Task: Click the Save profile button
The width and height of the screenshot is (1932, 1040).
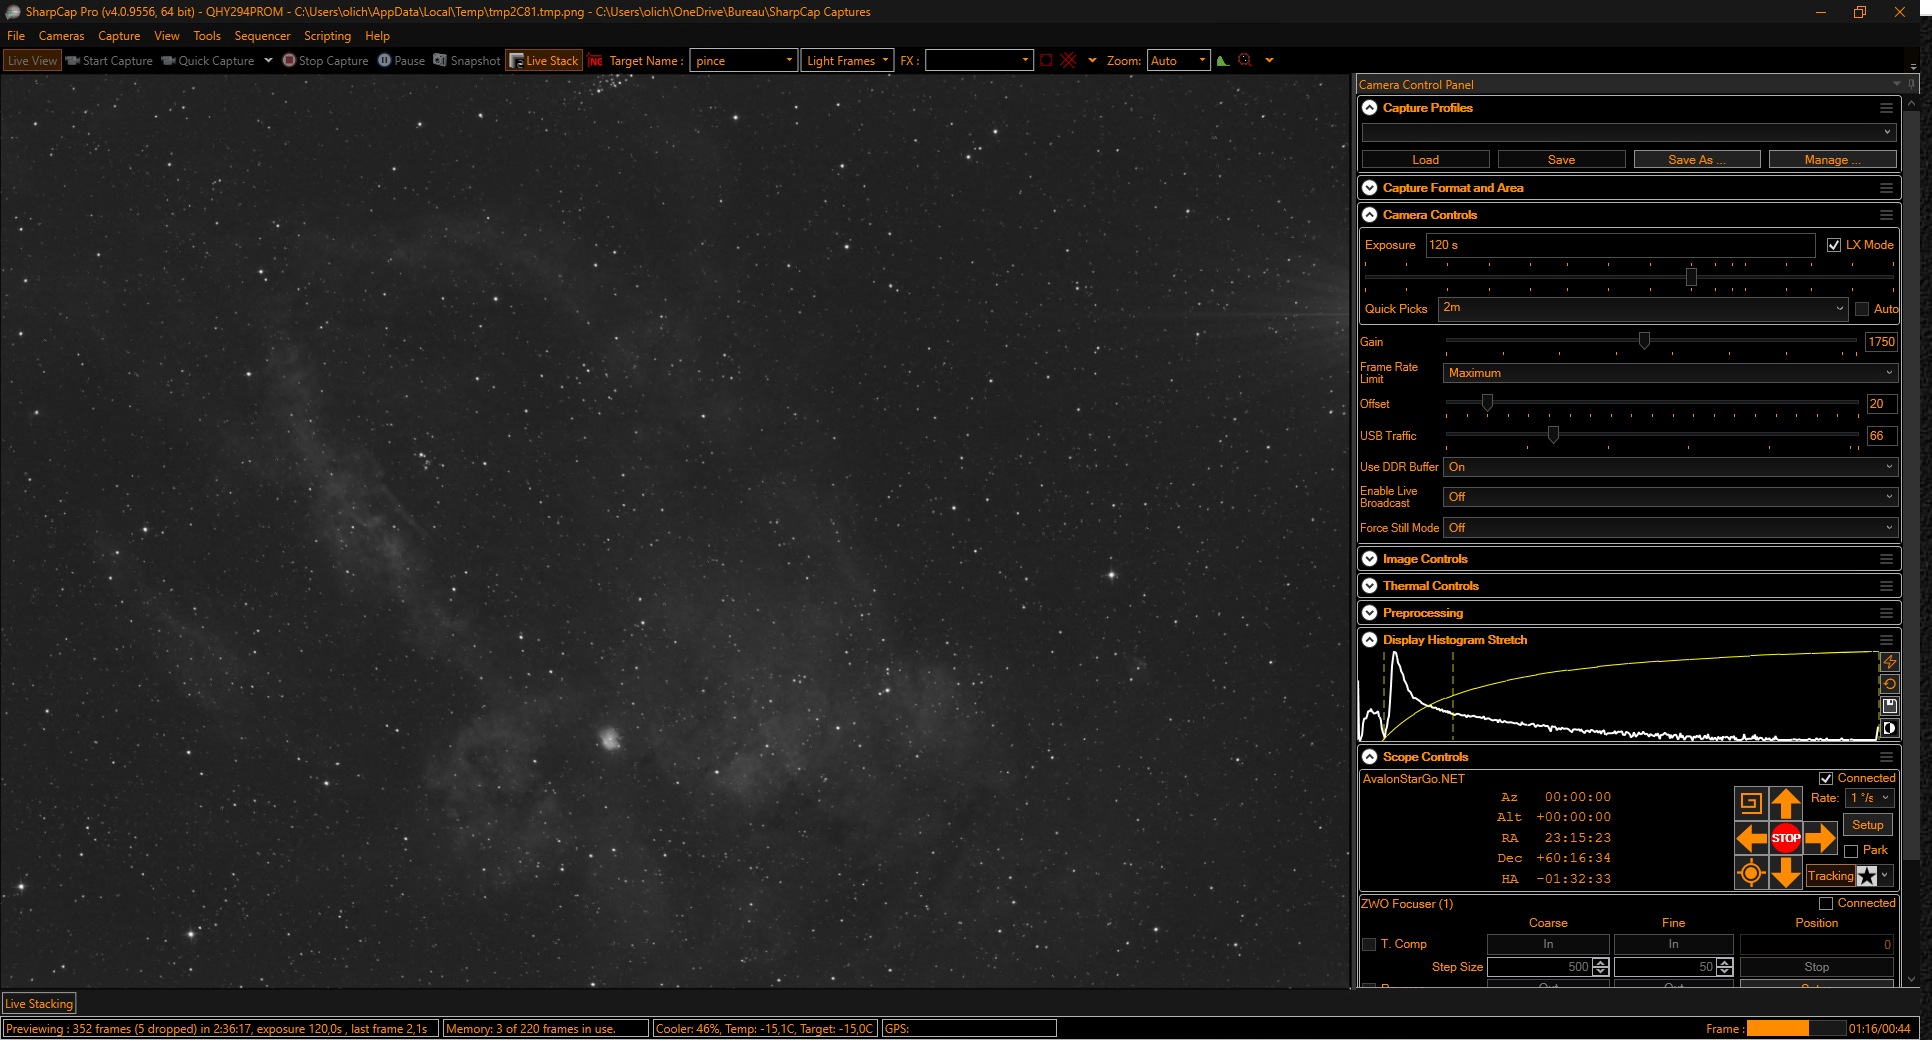Action: [x=1561, y=160]
